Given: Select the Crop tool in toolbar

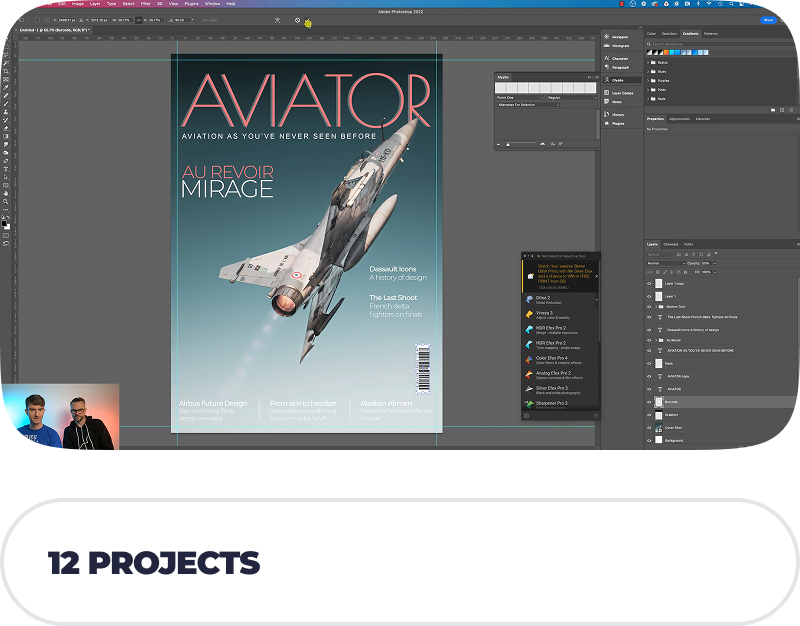Looking at the screenshot, I should [6, 71].
